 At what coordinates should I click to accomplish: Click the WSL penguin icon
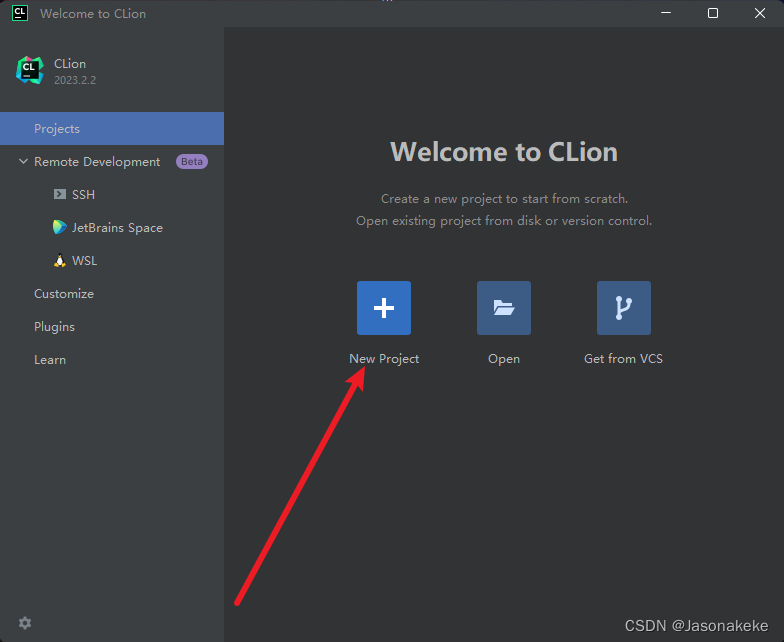[60, 260]
